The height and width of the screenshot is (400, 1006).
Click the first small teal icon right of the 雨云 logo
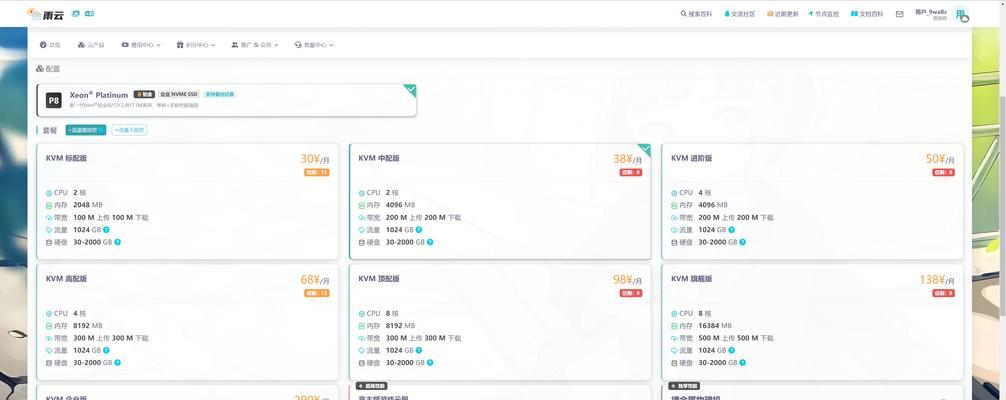[76, 13]
